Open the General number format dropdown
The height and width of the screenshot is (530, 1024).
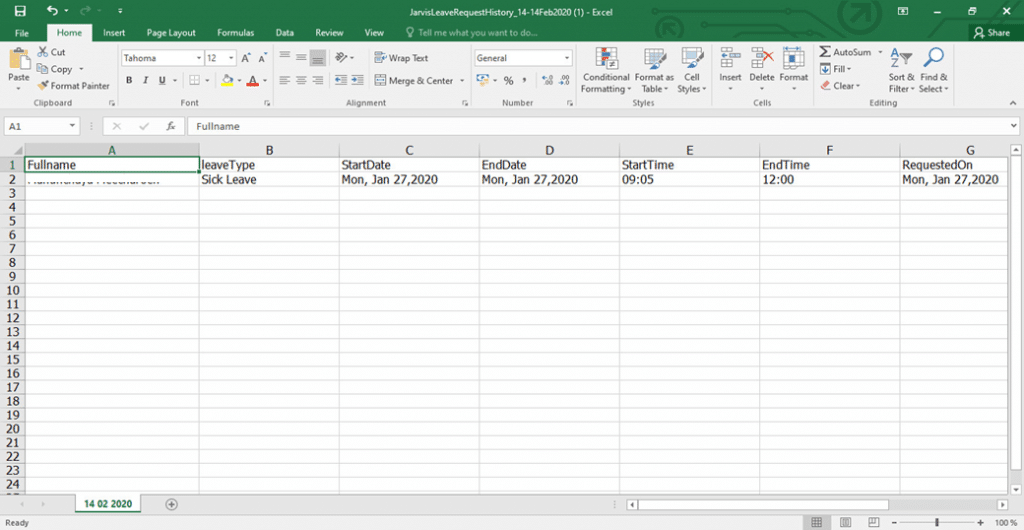(x=566, y=58)
